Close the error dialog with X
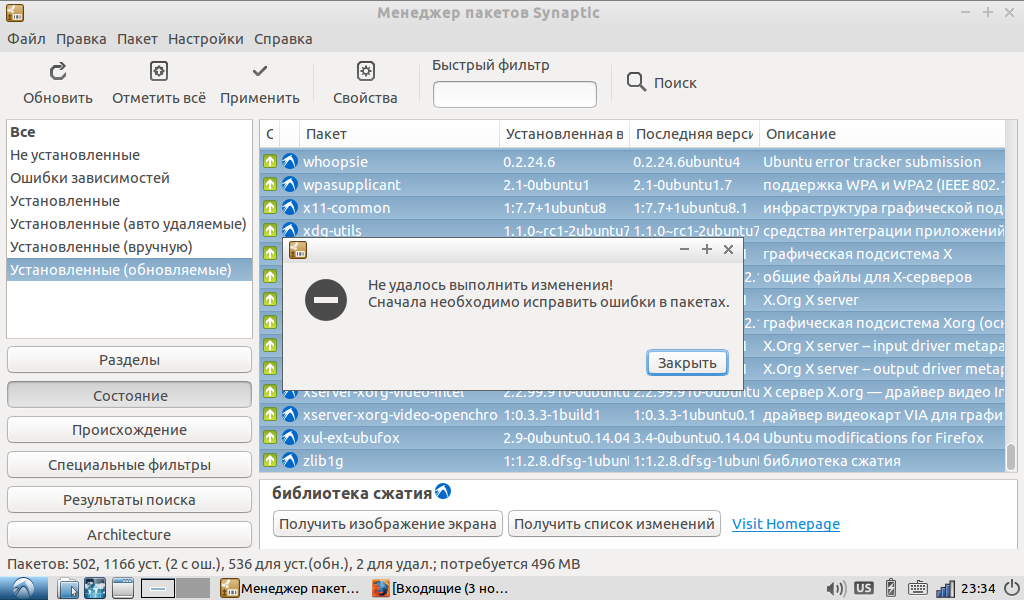This screenshot has height=600, width=1024. (728, 249)
